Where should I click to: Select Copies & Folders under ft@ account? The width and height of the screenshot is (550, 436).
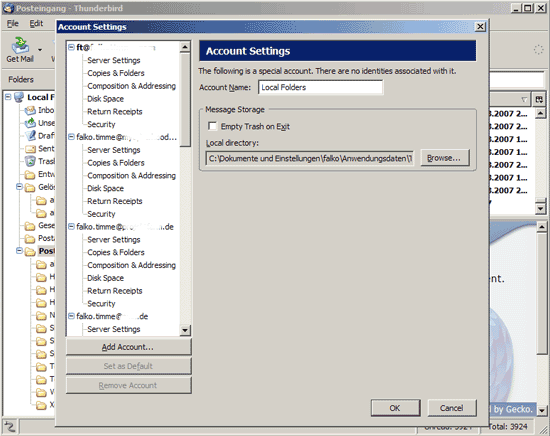(116, 73)
